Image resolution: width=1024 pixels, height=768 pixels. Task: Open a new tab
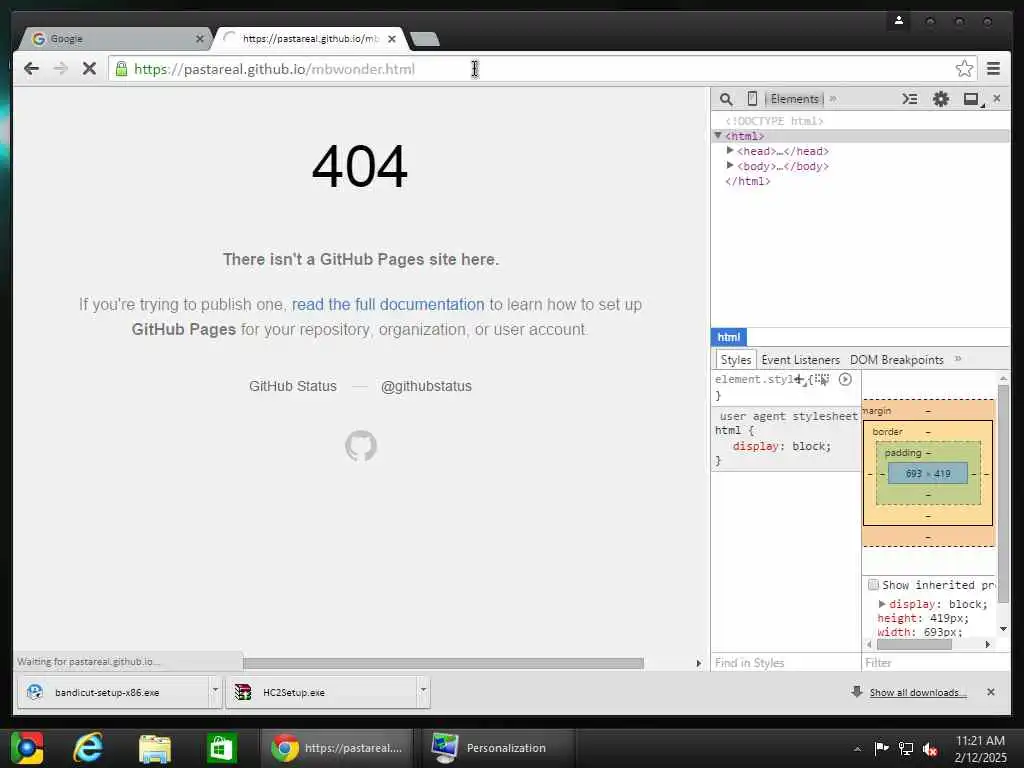tap(425, 39)
